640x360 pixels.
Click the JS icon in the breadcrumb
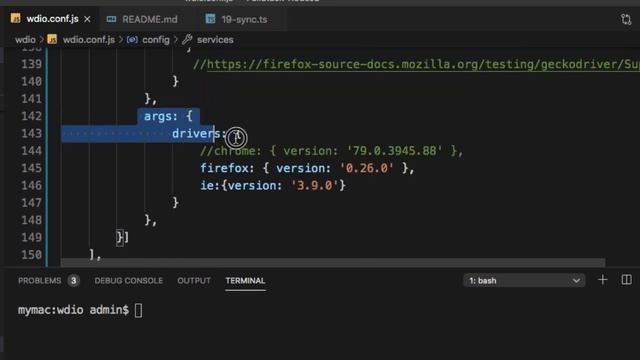(x=52, y=40)
